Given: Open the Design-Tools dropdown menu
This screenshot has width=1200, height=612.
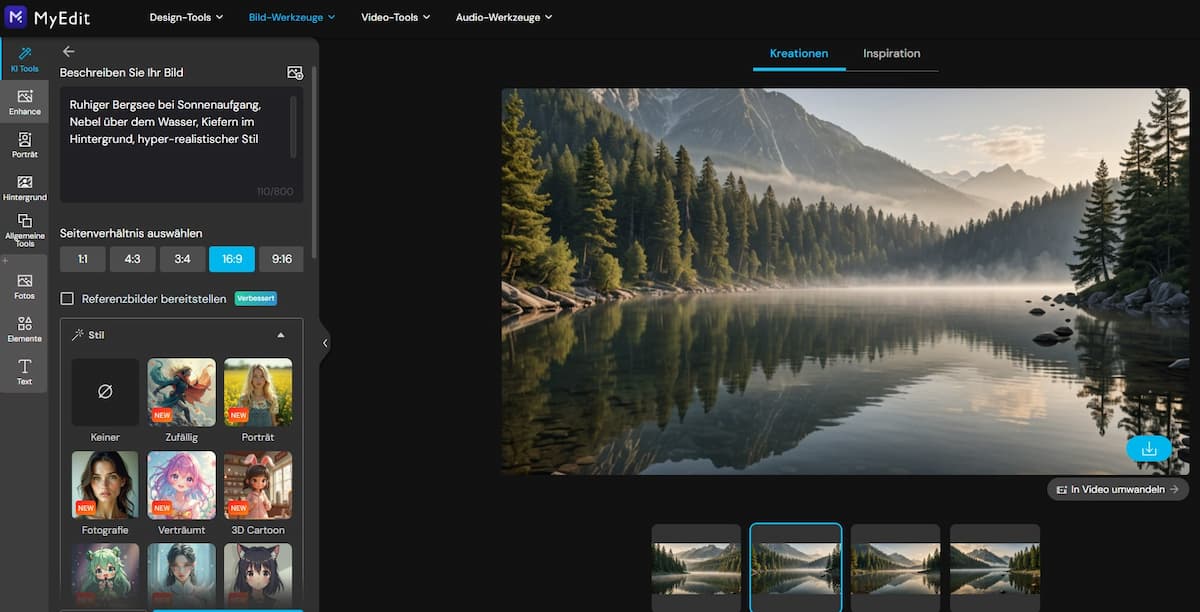Looking at the screenshot, I should [187, 17].
